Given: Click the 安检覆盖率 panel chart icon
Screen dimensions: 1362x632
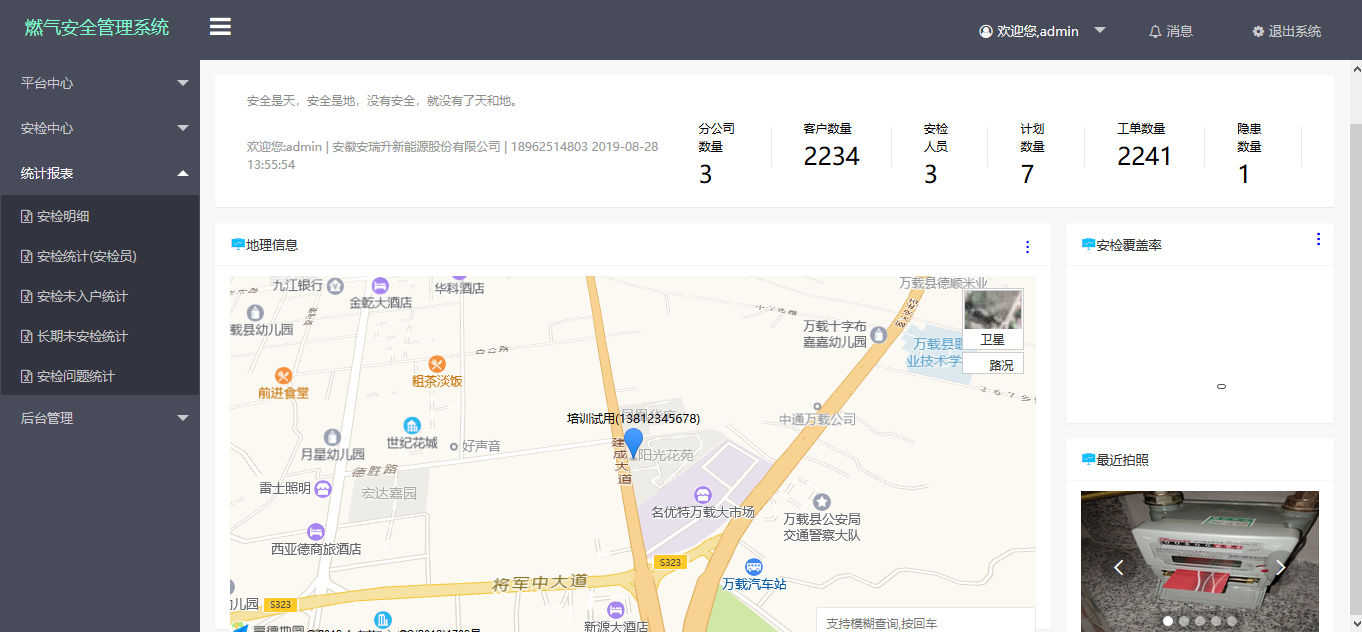Looking at the screenshot, I should coord(1086,241).
